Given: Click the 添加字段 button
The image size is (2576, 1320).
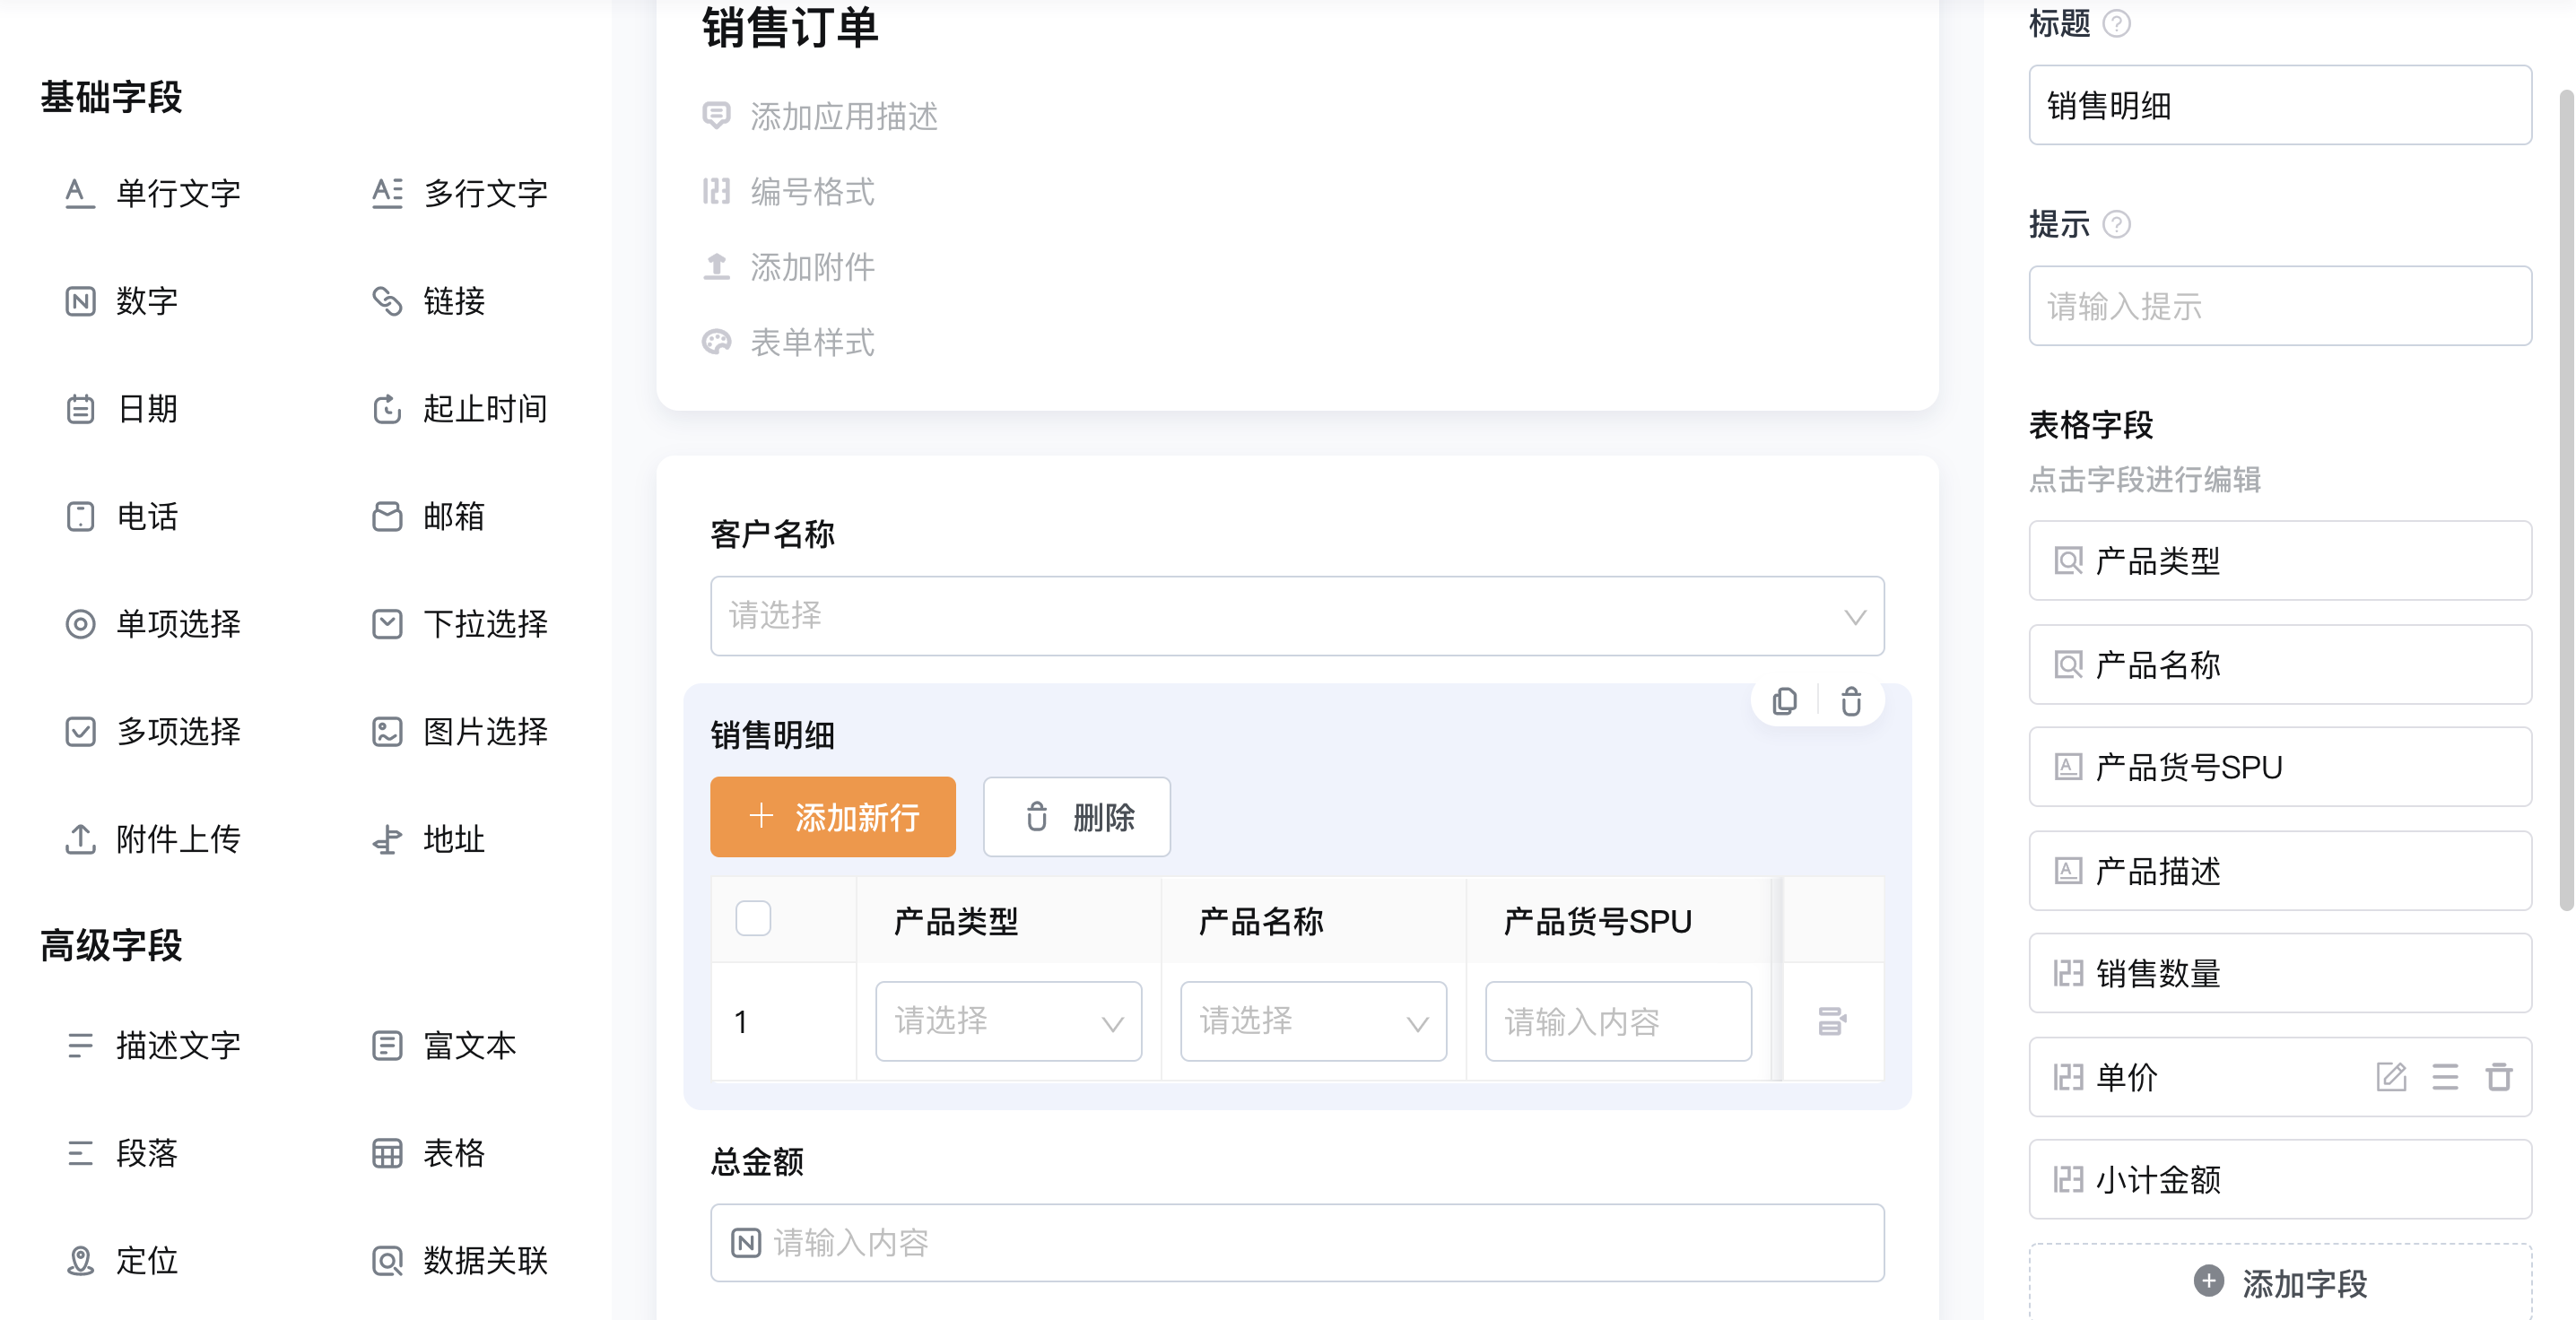Looking at the screenshot, I should 2280,1282.
